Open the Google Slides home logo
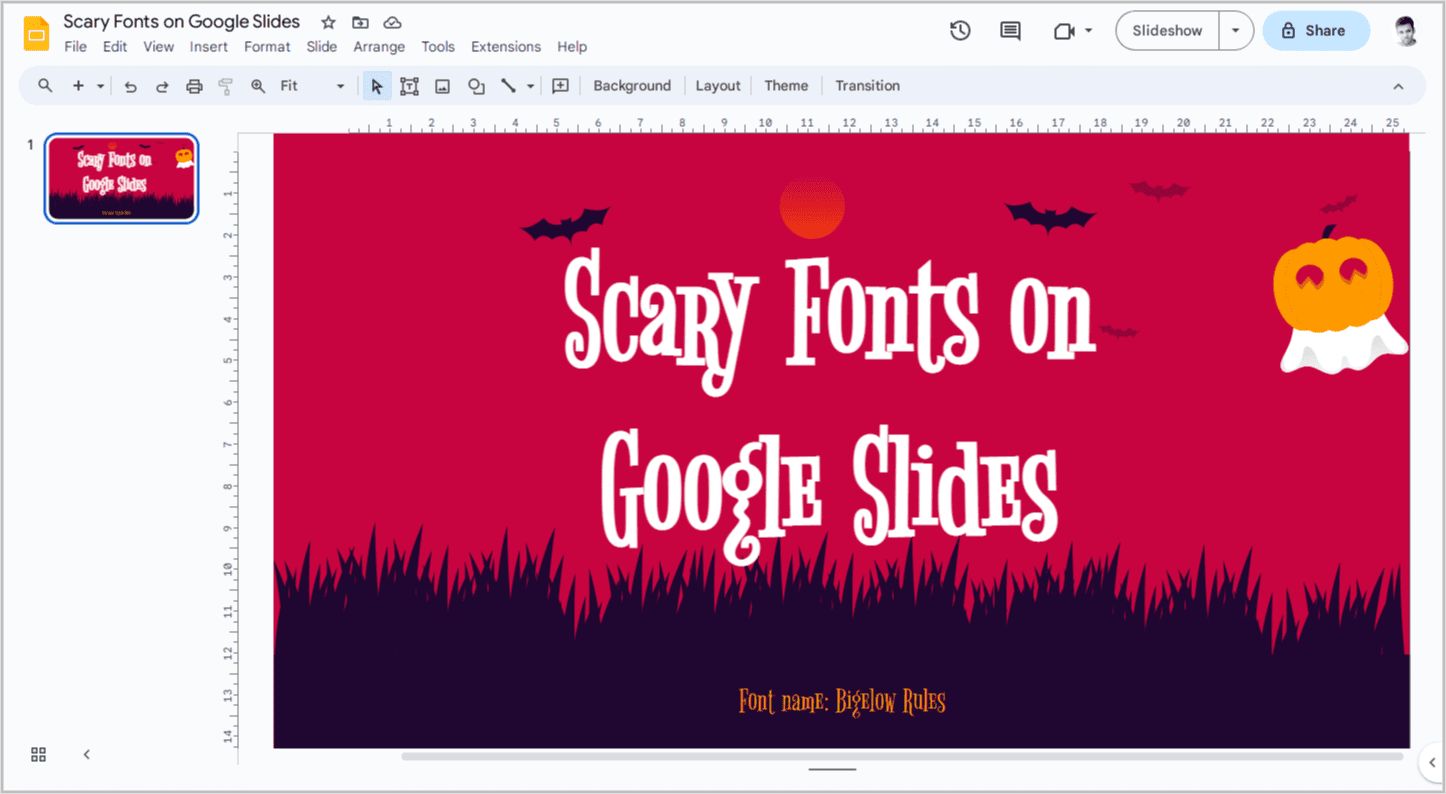Image resolution: width=1446 pixels, height=794 pixels. point(36,33)
